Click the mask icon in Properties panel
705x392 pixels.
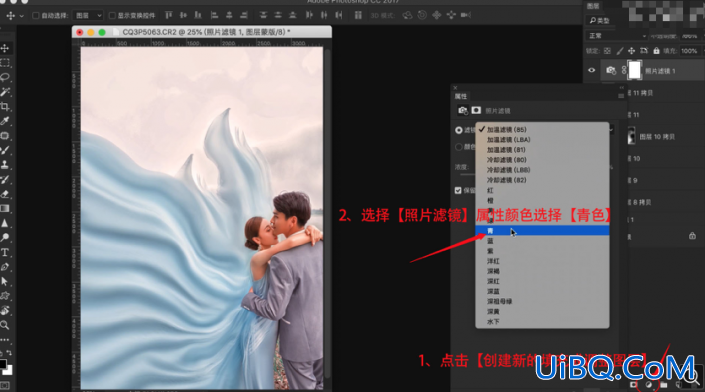[x=476, y=110]
